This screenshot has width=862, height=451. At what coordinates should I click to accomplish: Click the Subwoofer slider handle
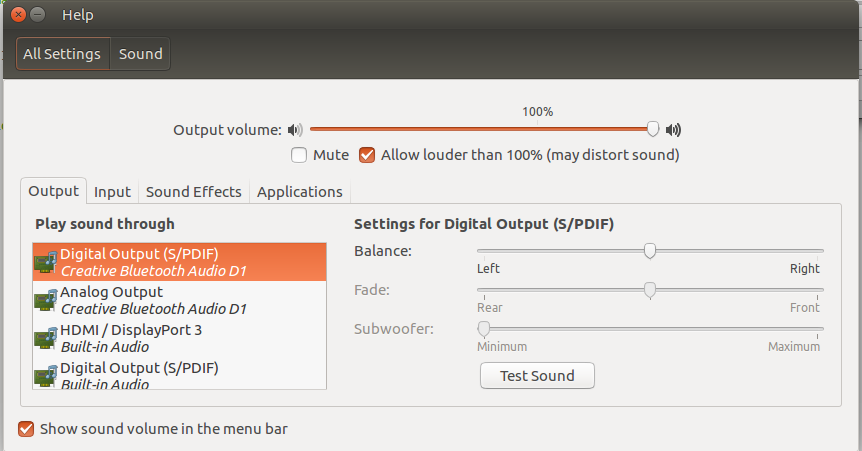point(484,329)
